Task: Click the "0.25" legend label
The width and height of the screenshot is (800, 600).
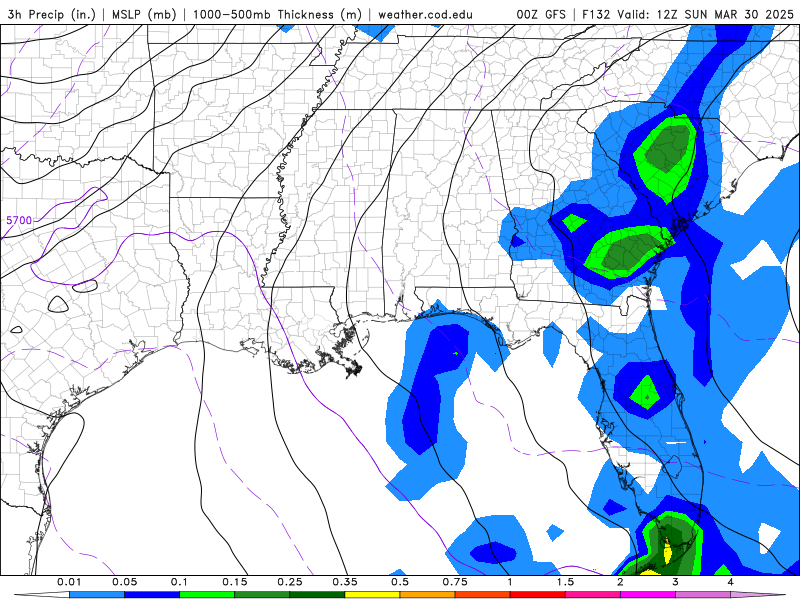Action: (290, 582)
